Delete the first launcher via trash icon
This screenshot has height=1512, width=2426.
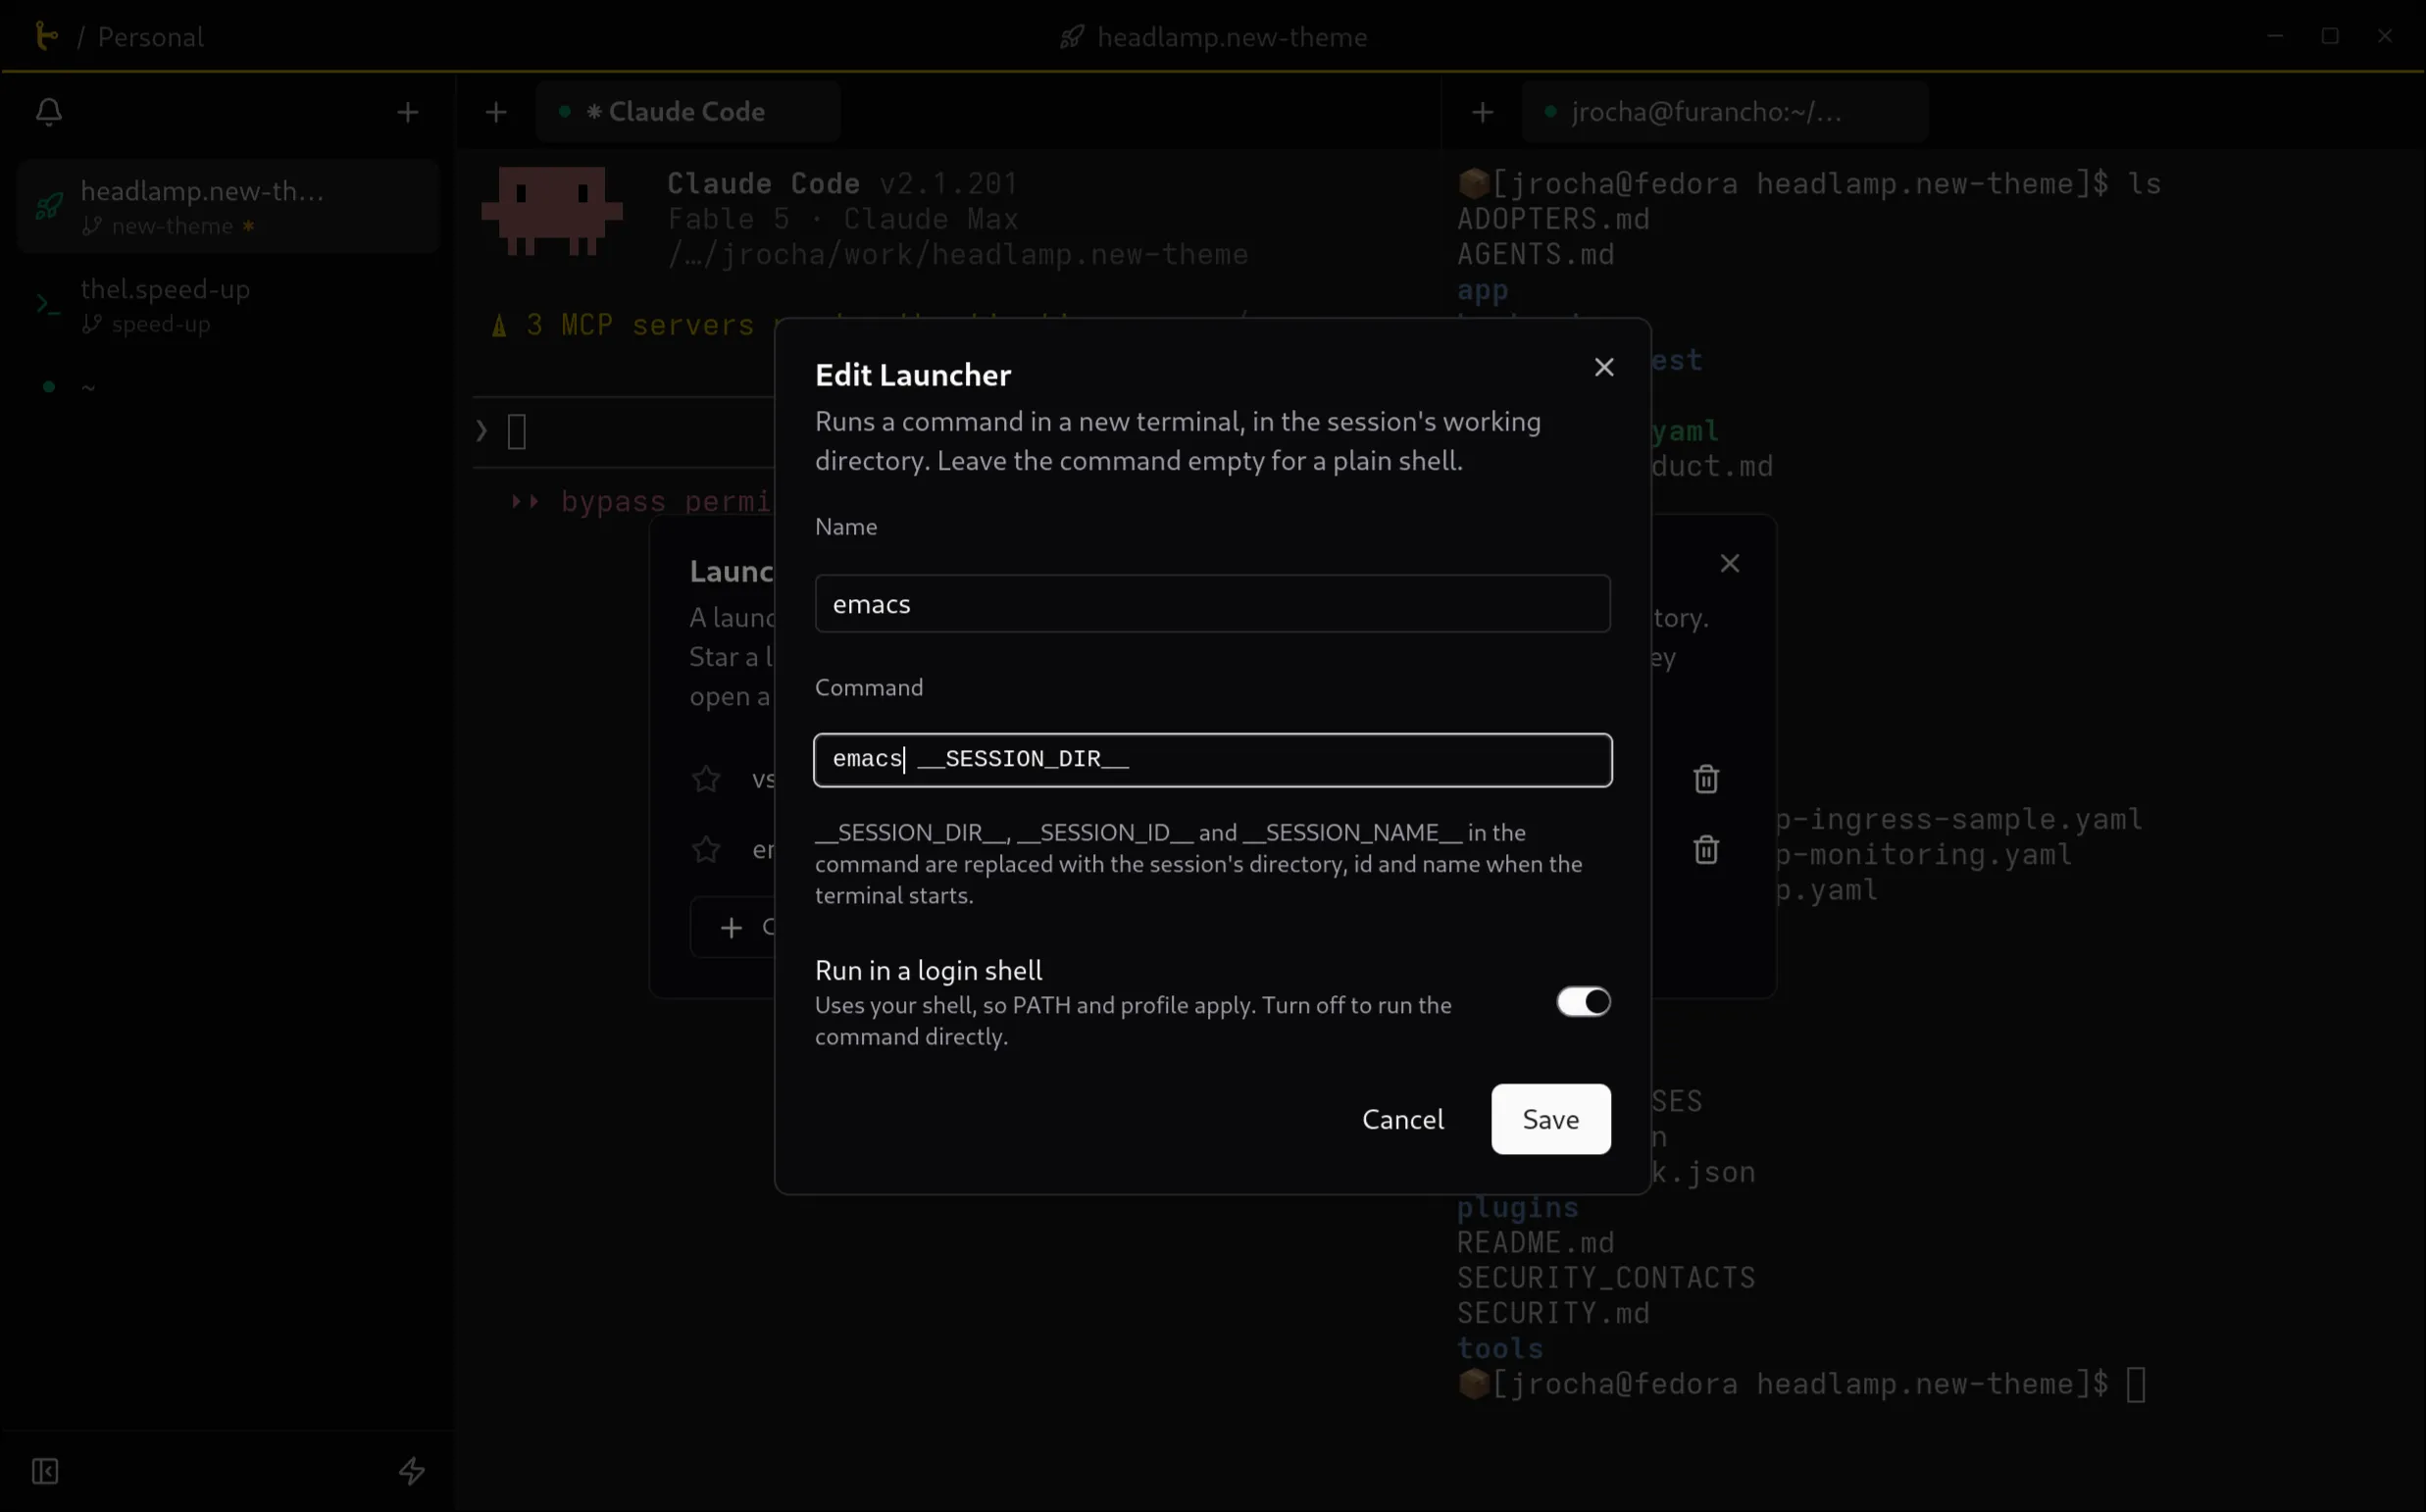pos(1705,779)
